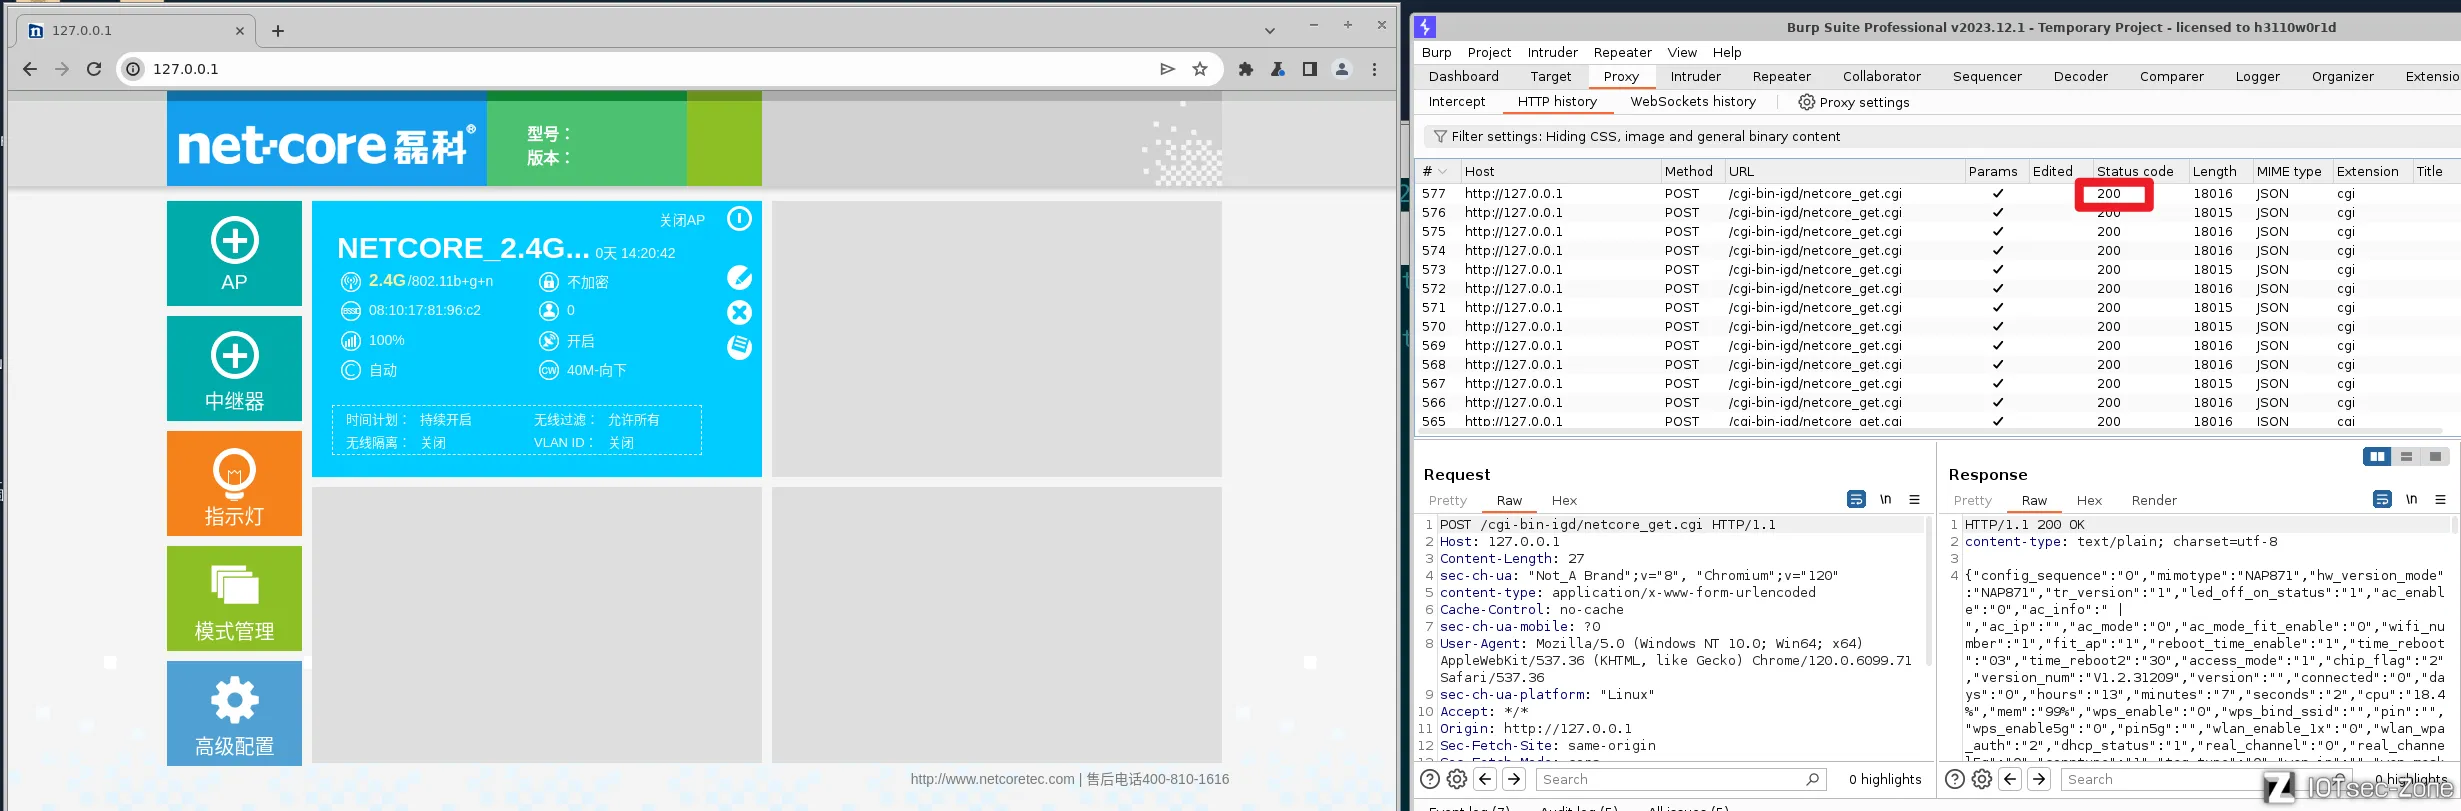The width and height of the screenshot is (2461, 811).
Task: Select stacked vertical layout button
Action: click(2406, 456)
